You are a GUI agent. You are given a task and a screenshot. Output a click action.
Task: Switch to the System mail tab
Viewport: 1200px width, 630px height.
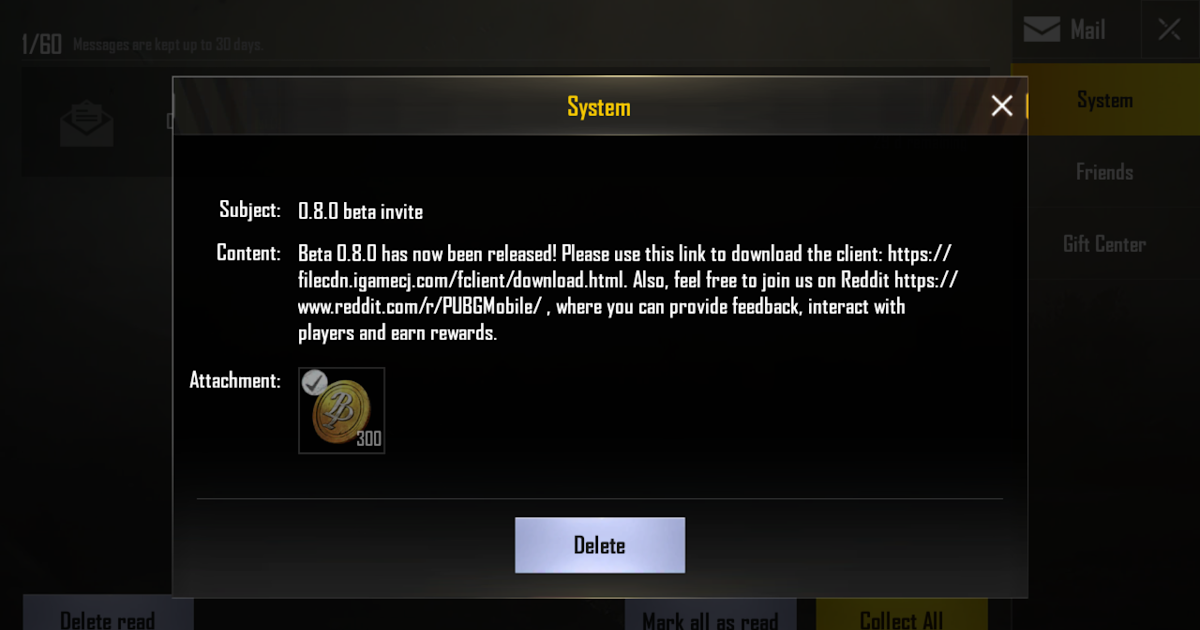[x=1105, y=100]
